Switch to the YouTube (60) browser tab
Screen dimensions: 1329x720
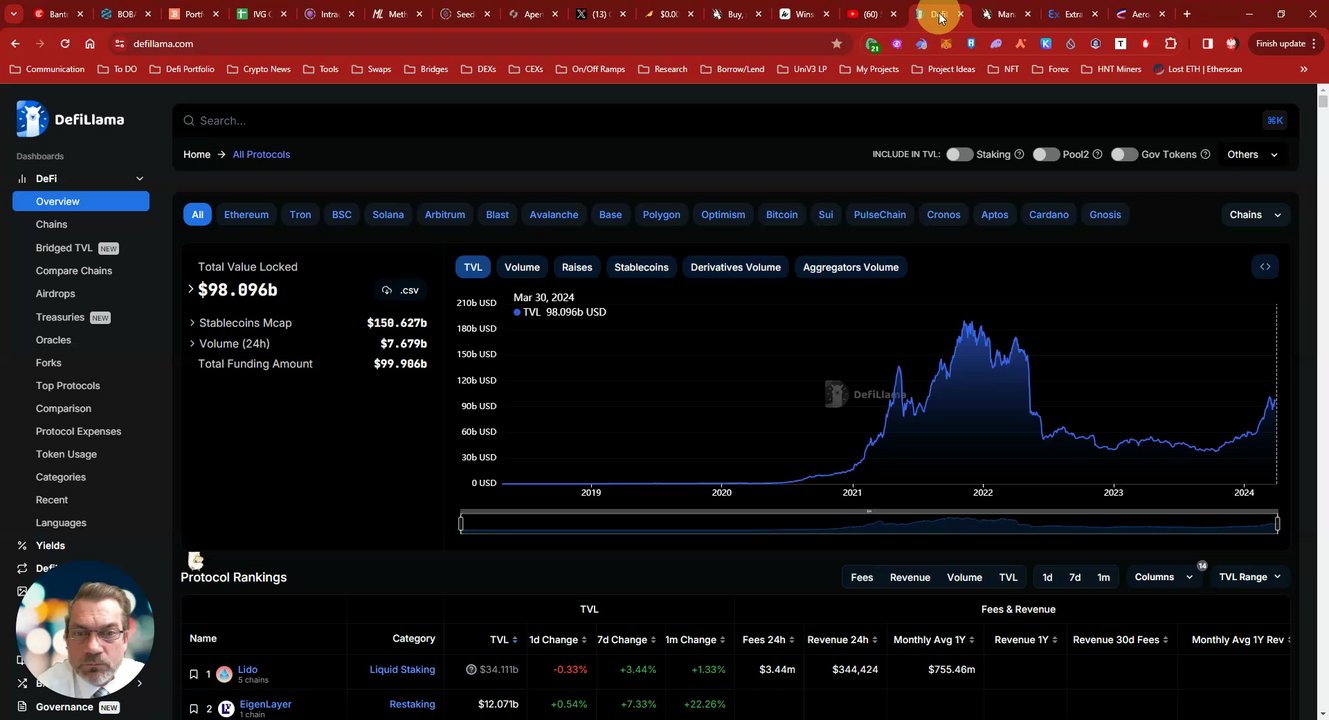(872, 14)
